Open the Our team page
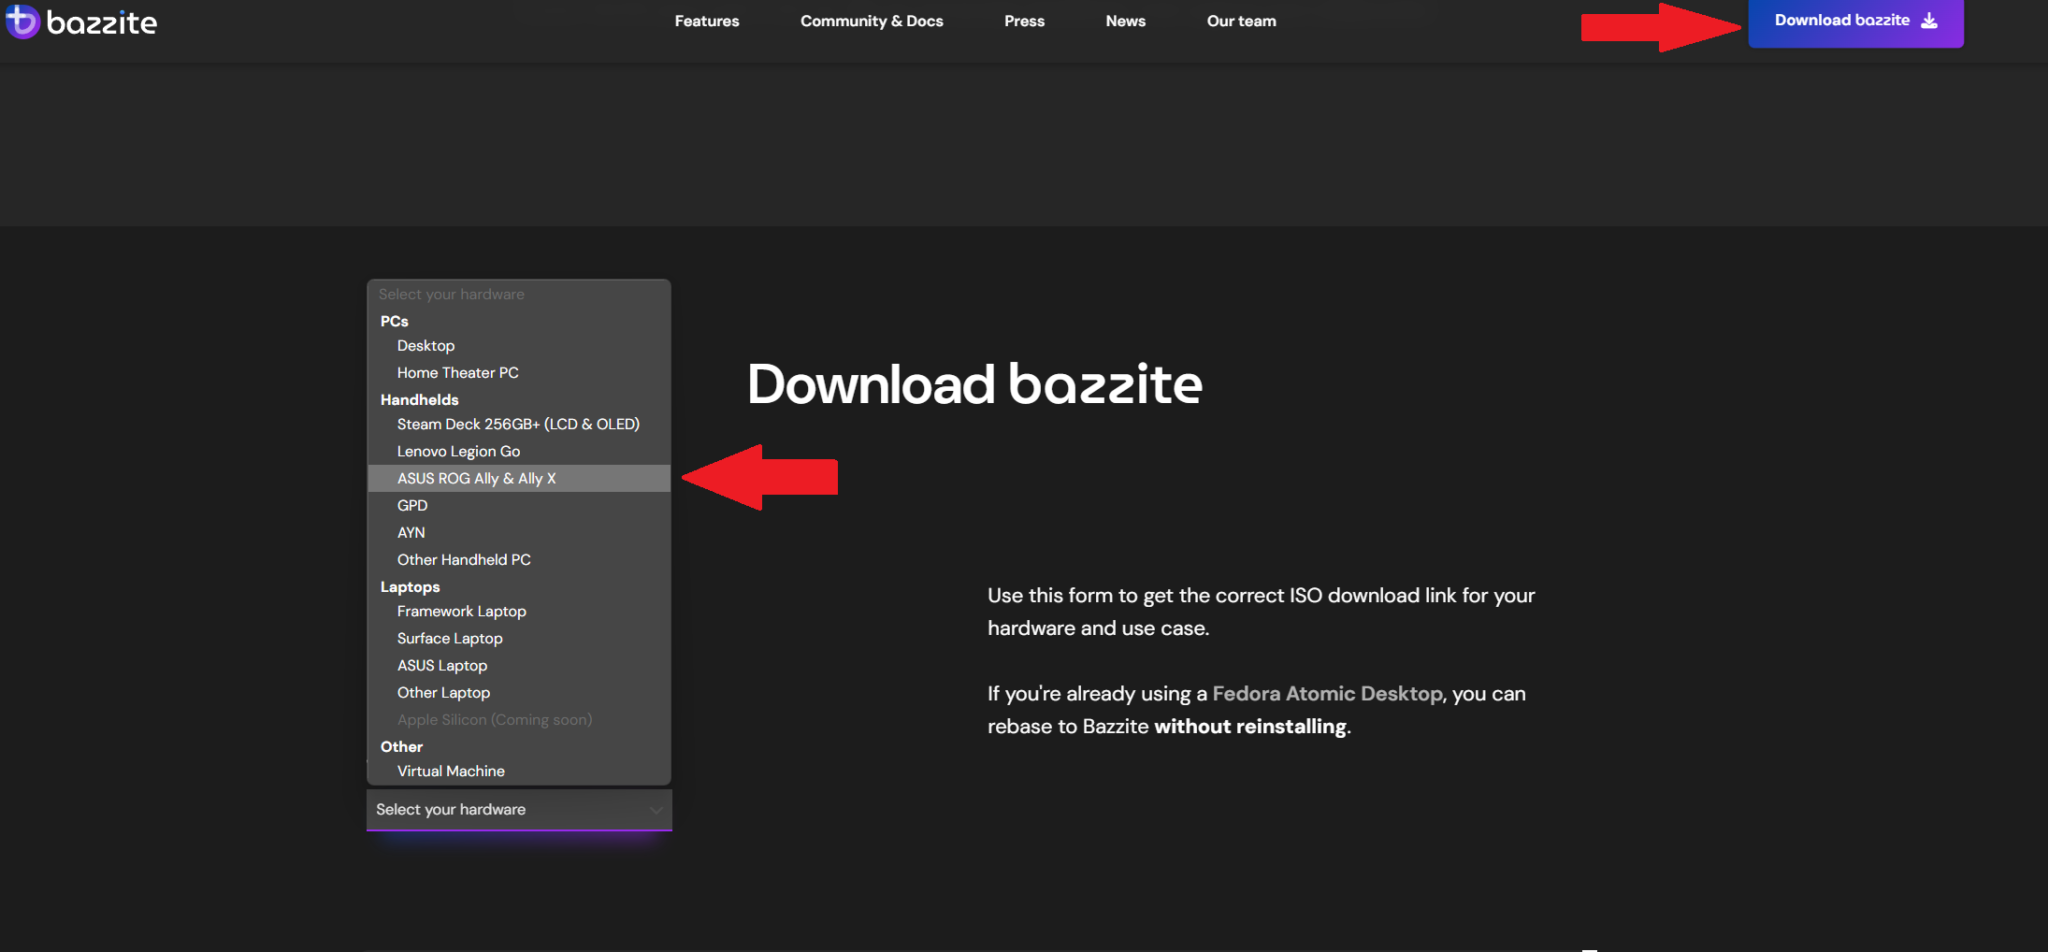Screen dimensions: 2048x952 coord(1241,21)
